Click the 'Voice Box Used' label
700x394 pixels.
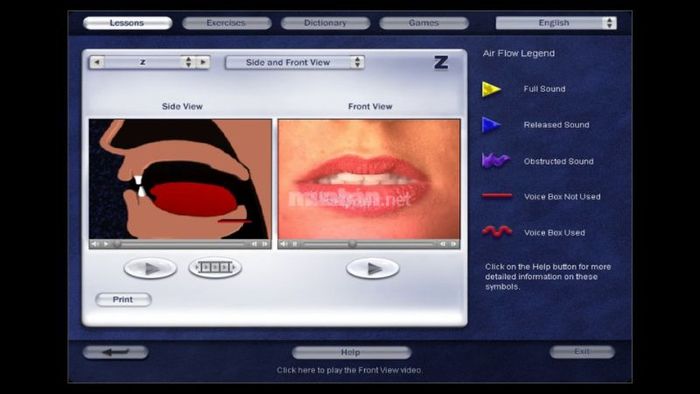(554, 233)
